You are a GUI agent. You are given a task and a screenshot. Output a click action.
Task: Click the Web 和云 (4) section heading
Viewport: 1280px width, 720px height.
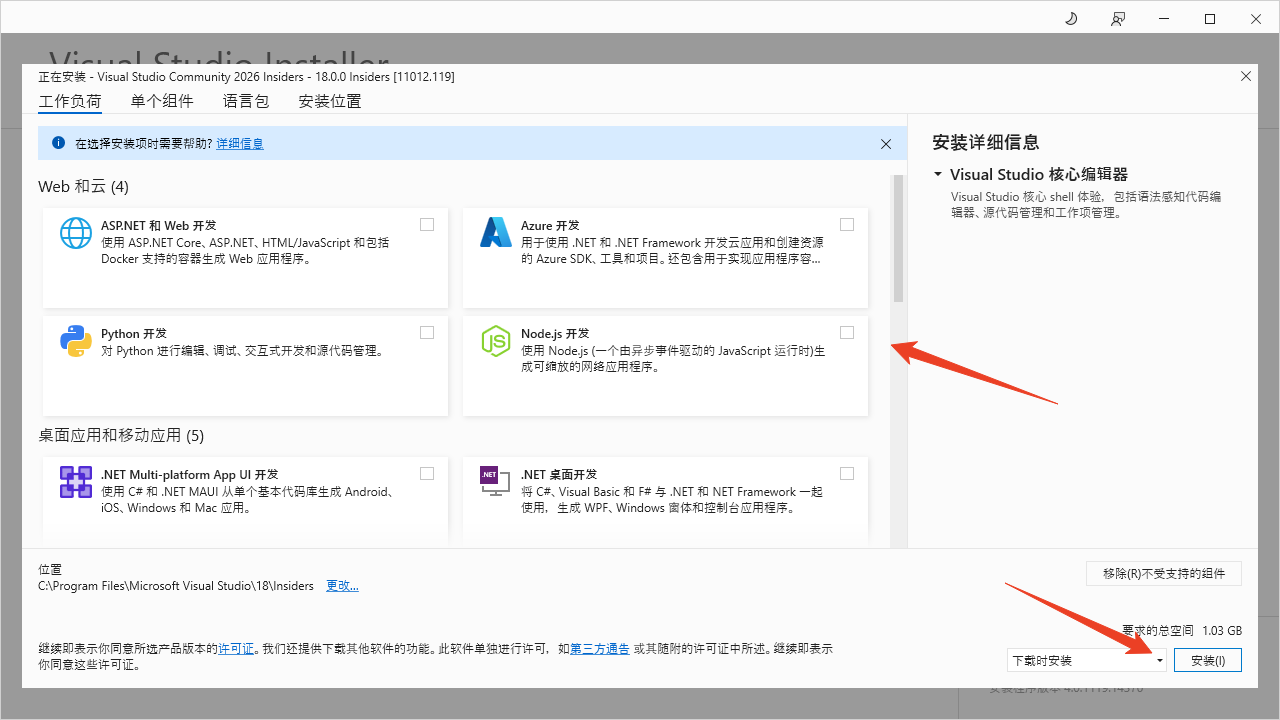(83, 187)
